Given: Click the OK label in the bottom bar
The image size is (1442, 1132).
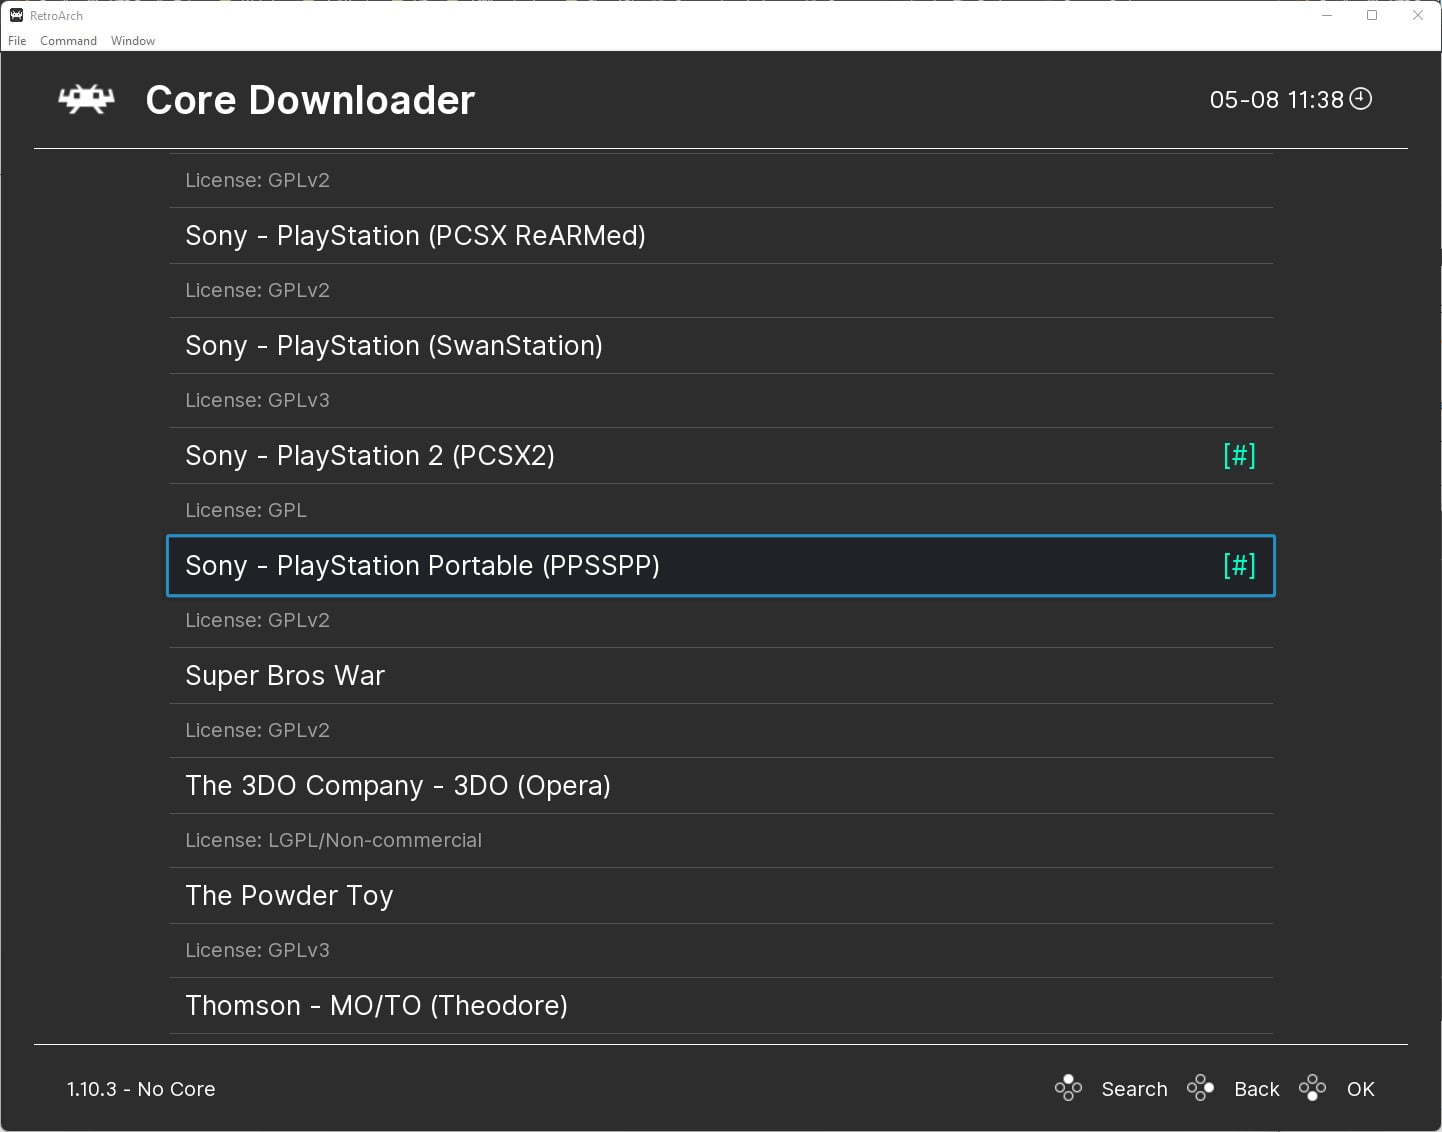Looking at the screenshot, I should pyautogui.click(x=1360, y=1088).
